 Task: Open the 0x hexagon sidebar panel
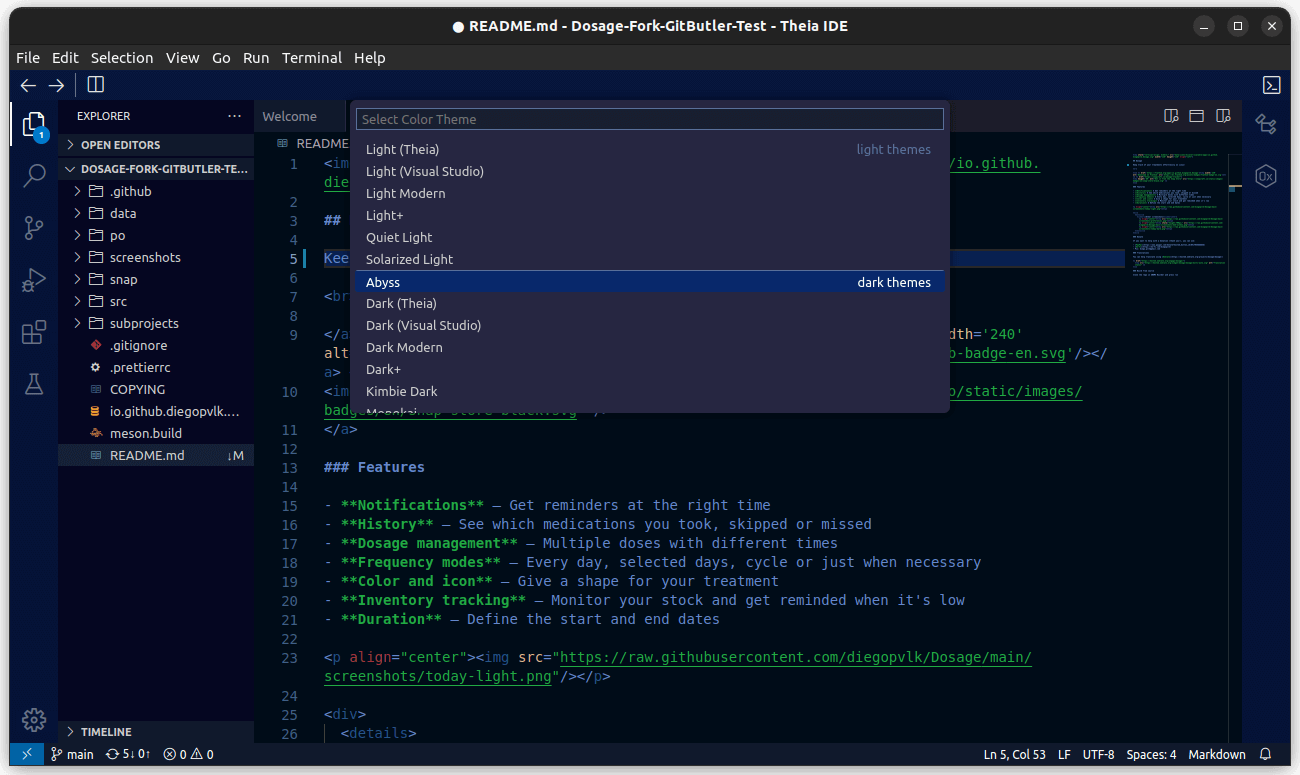coord(1265,176)
